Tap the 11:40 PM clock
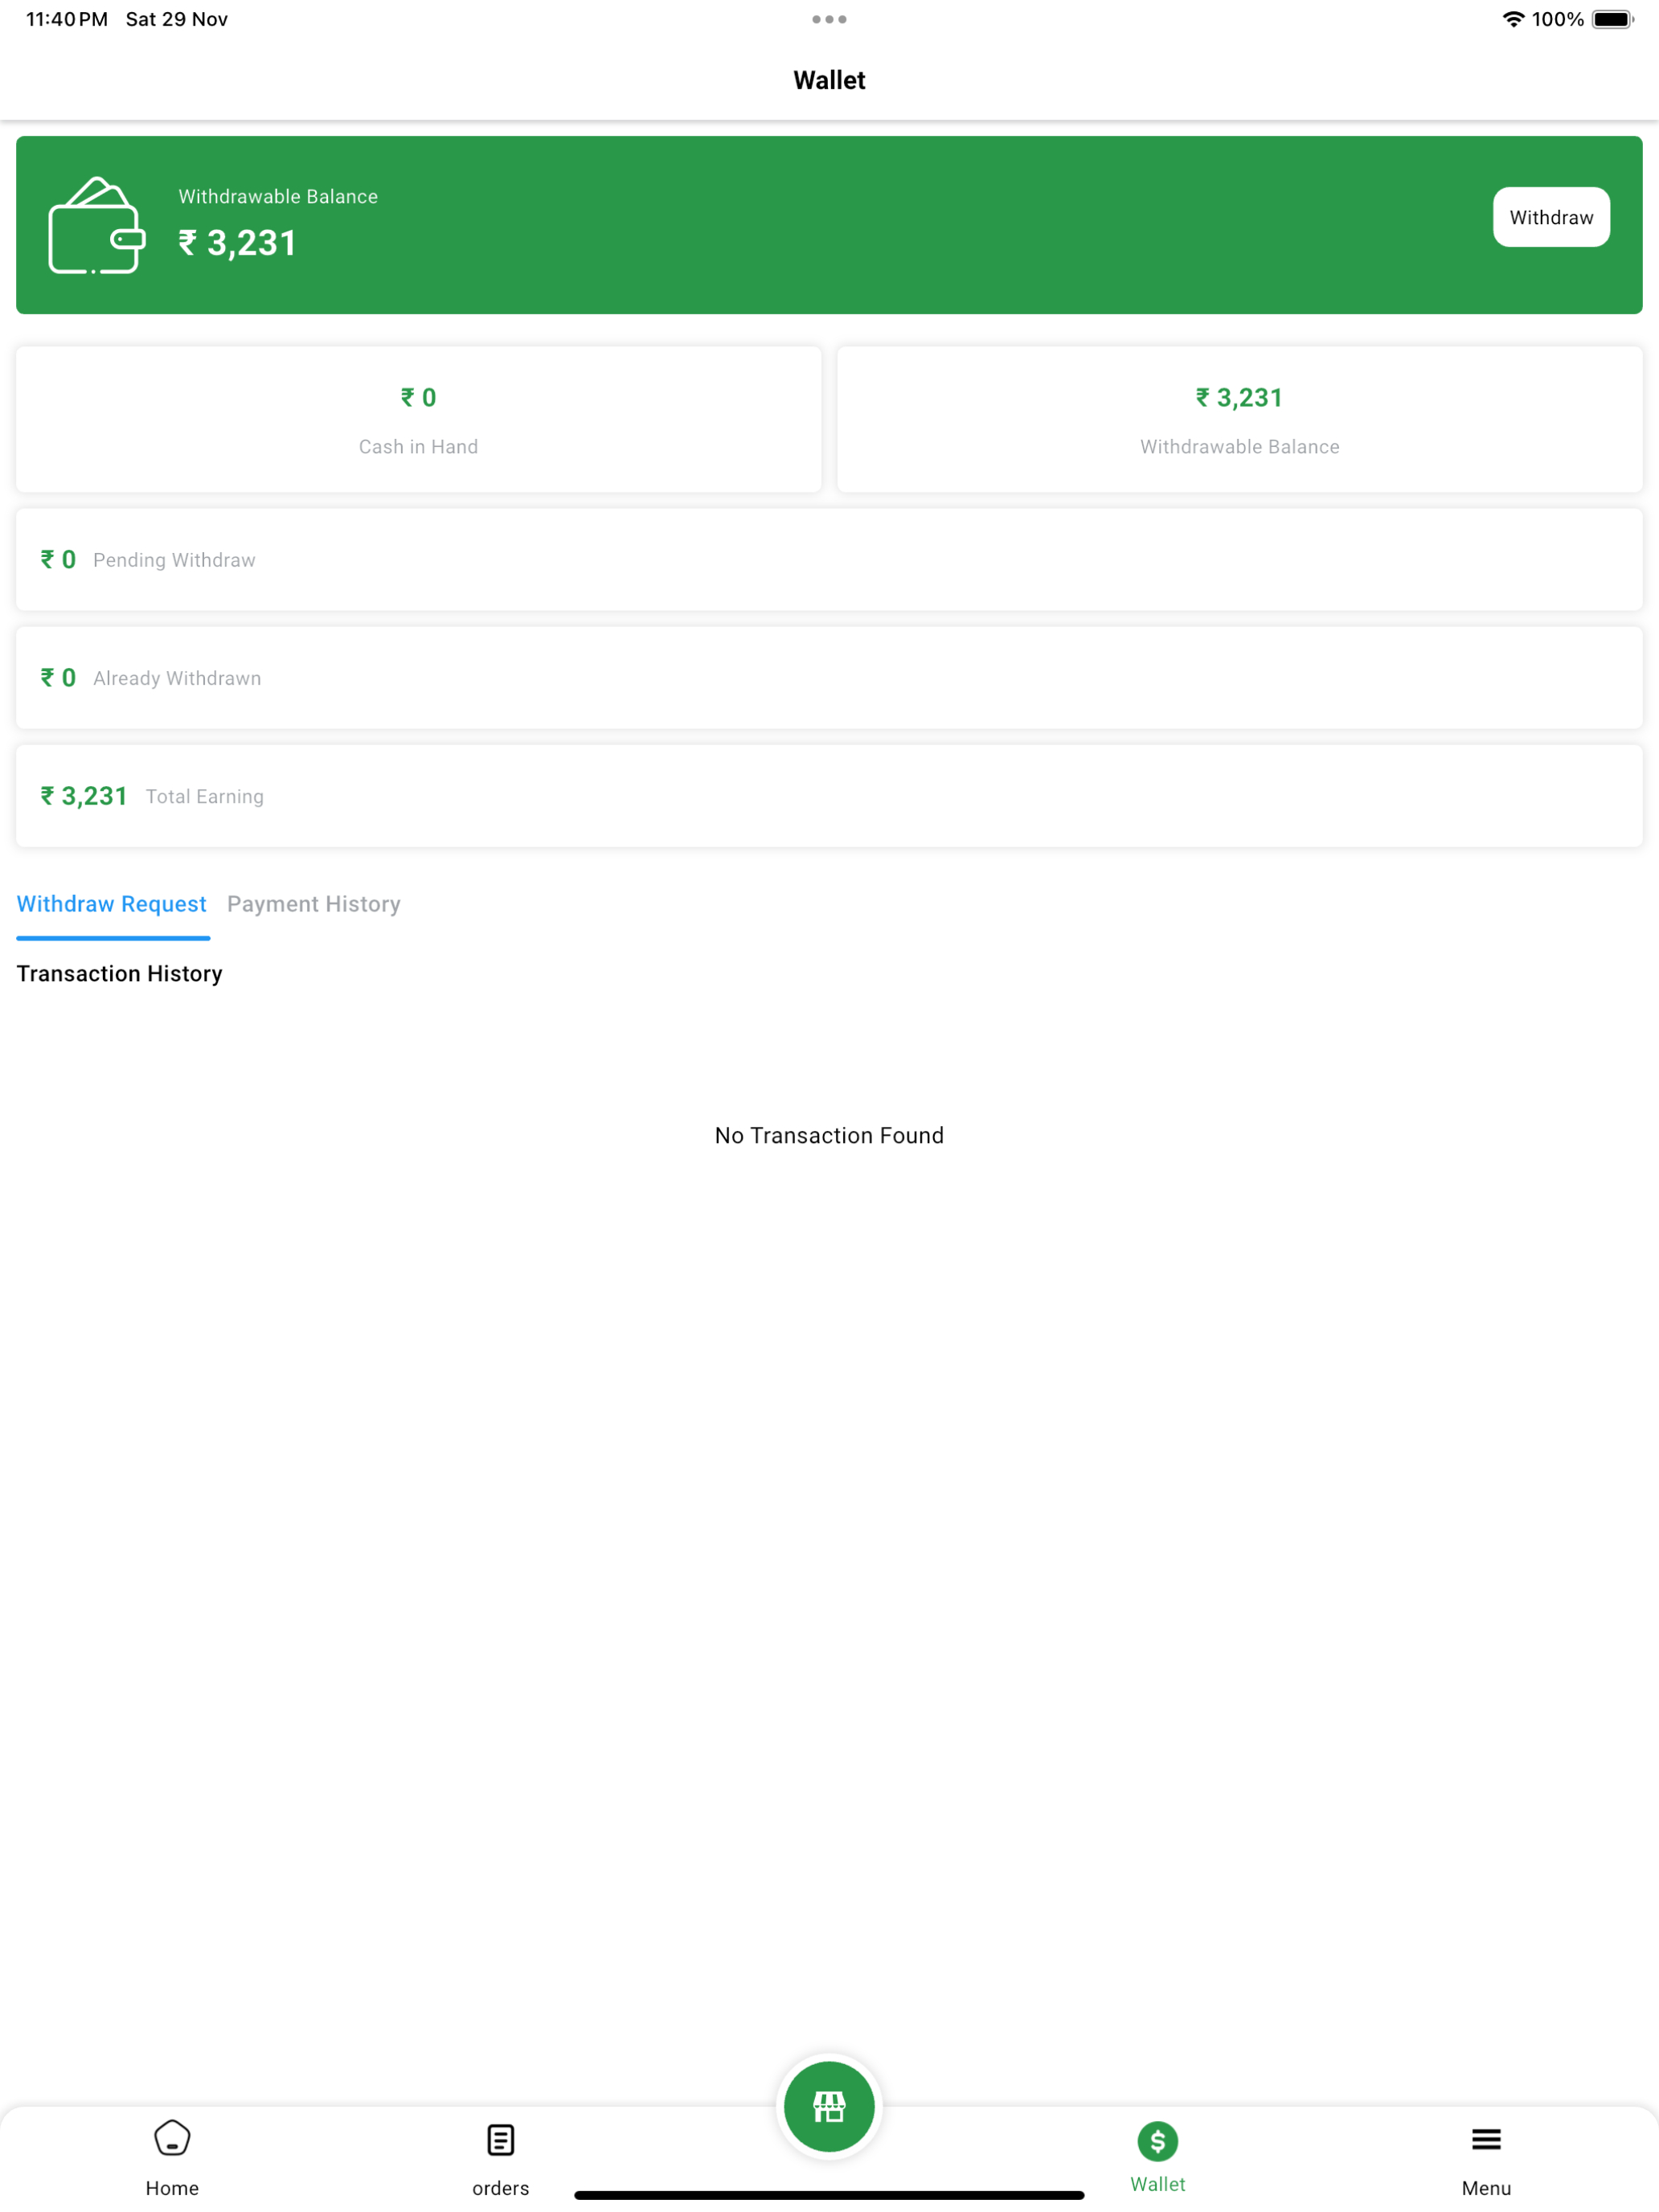This screenshot has width=1659, height=2212. pyautogui.click(x=67, y=19)
